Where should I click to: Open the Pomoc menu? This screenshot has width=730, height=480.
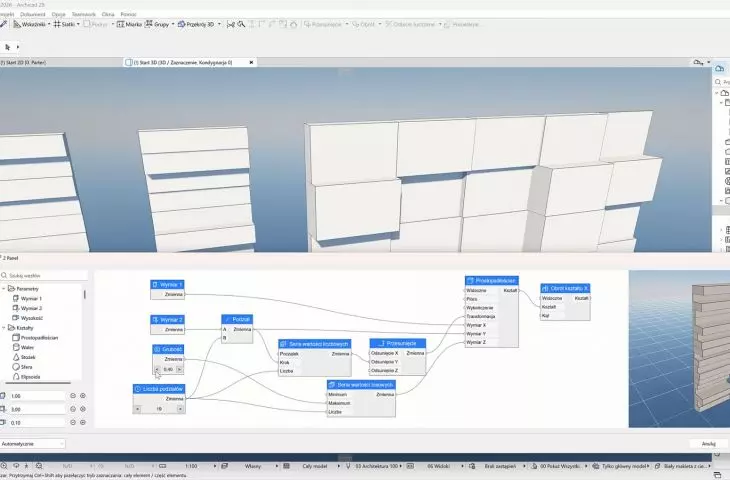click(x=128, y=14)
